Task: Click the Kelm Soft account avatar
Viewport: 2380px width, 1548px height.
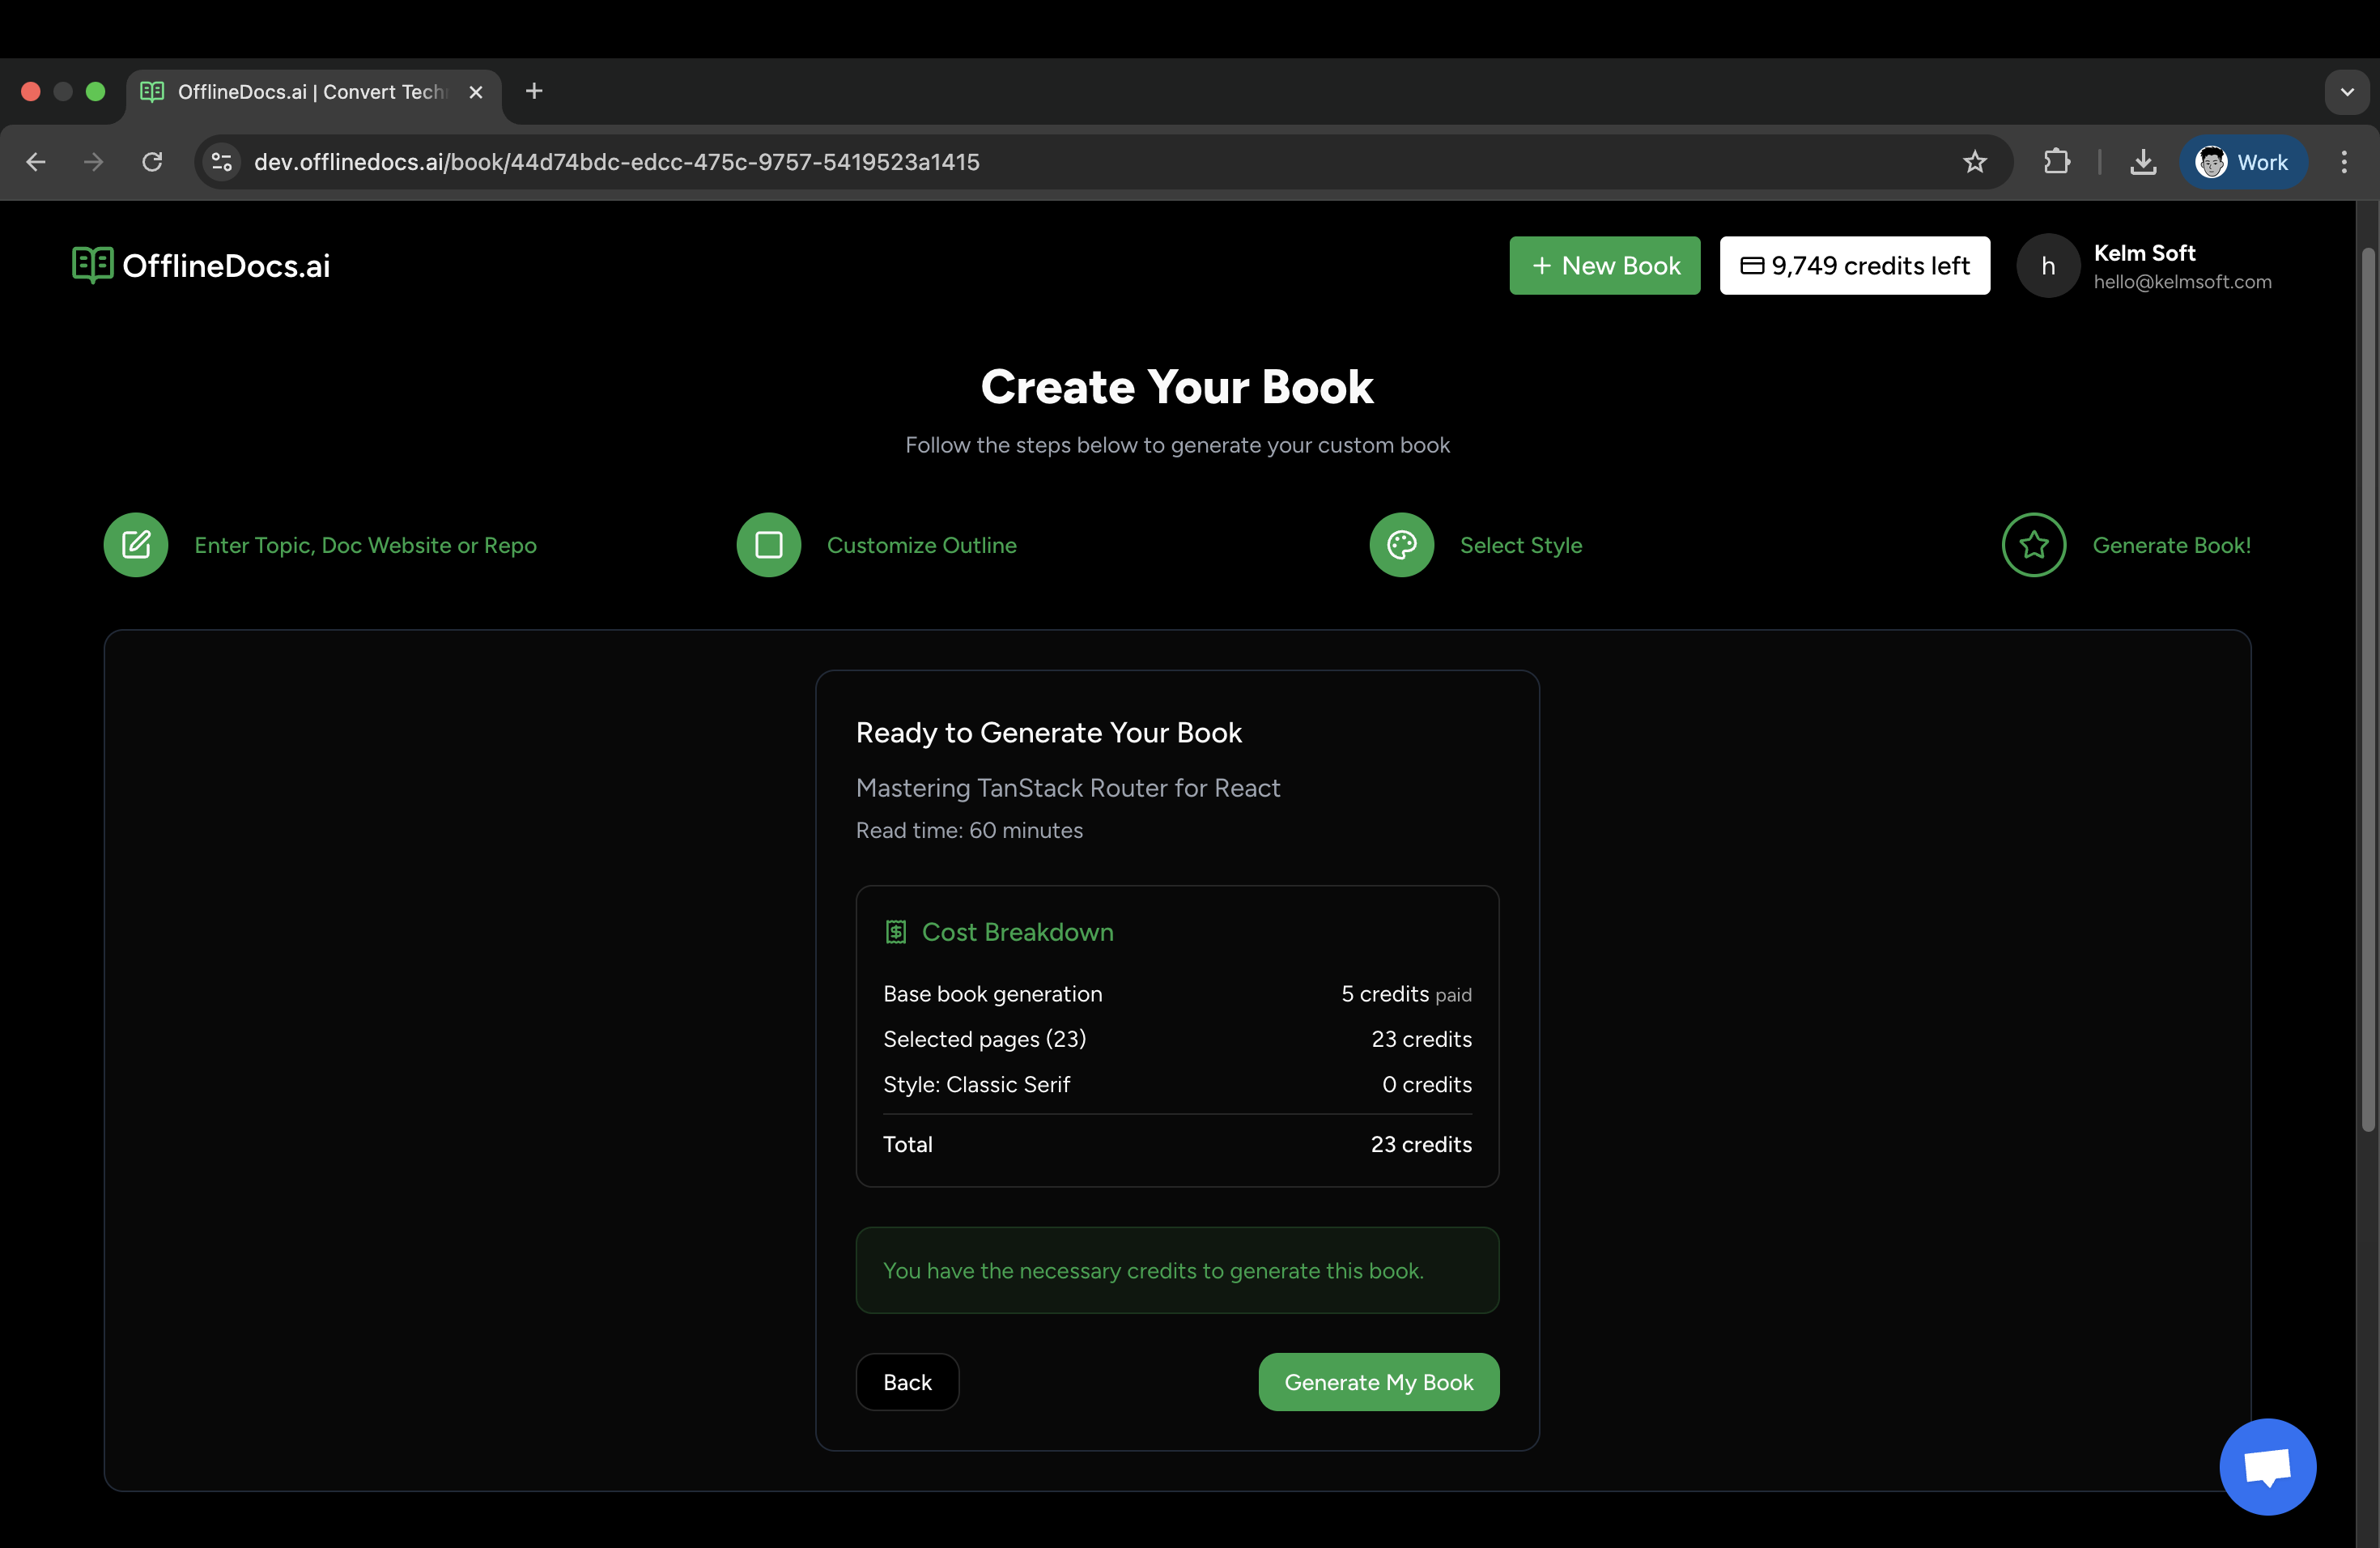Action: coord(2047,265)
